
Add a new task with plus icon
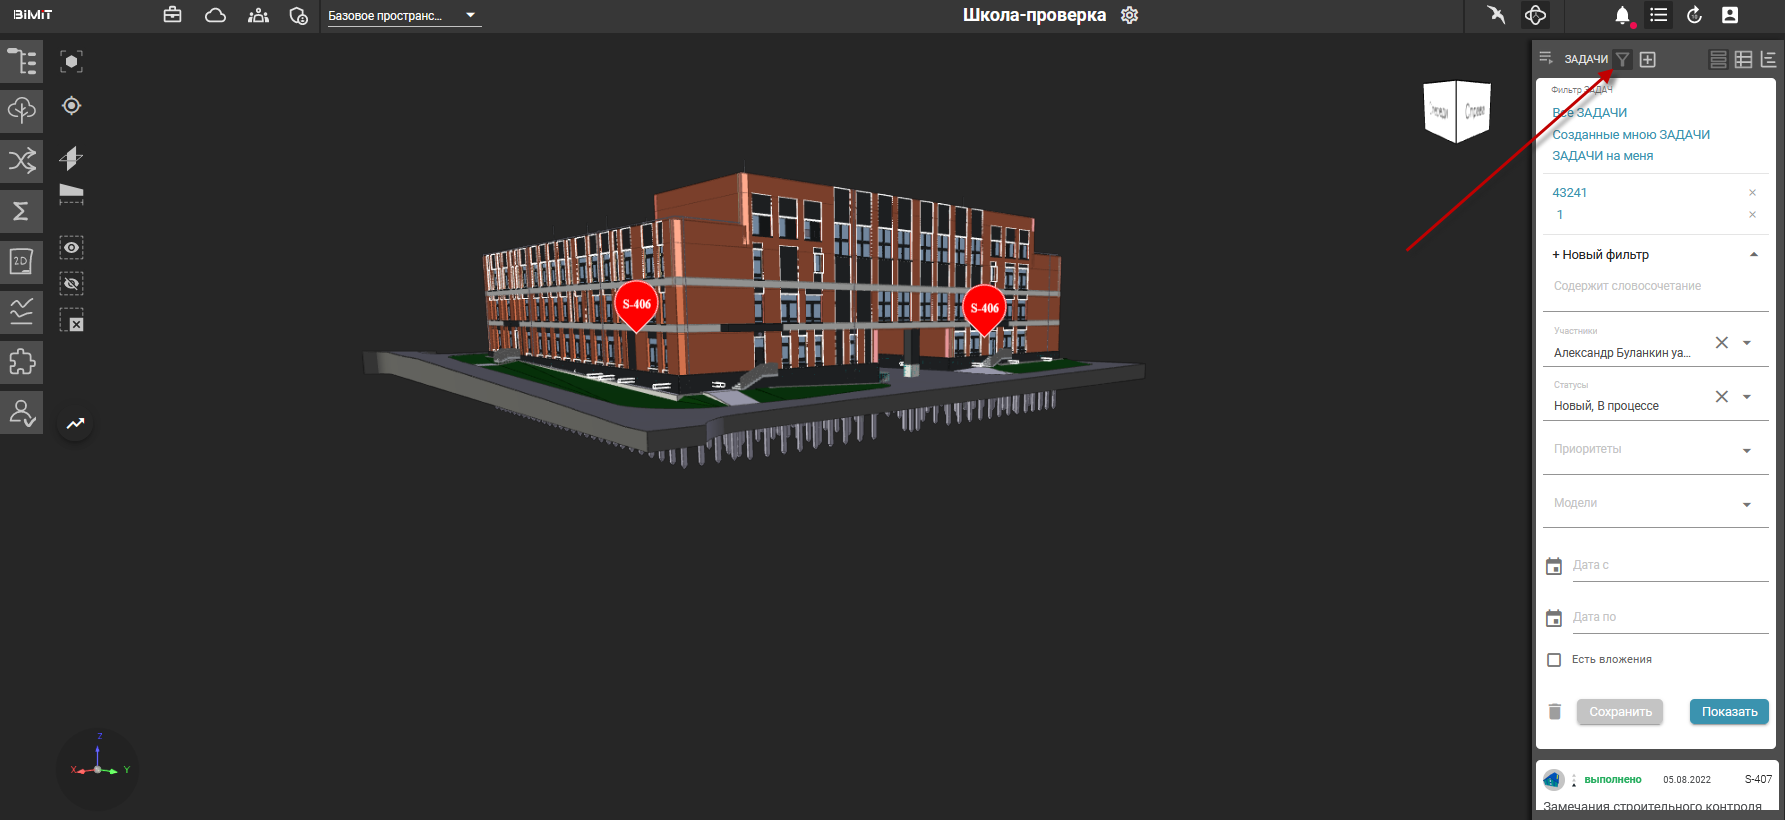click(x=1648, y=60)
